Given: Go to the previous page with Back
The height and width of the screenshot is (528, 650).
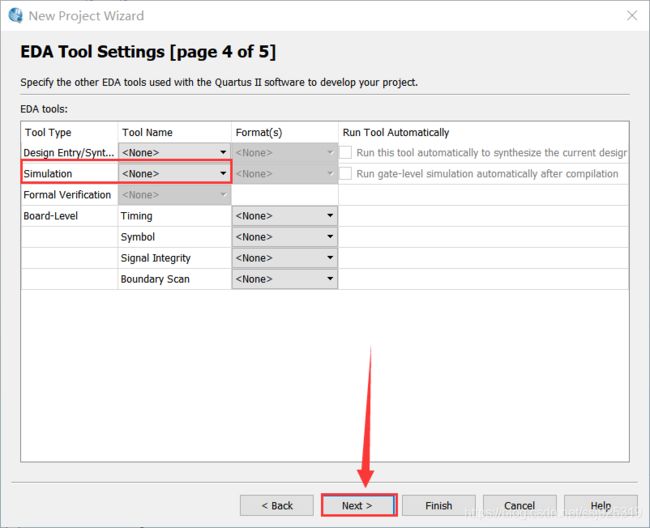Looking at the screenshot, I should (x=277, y=506).
